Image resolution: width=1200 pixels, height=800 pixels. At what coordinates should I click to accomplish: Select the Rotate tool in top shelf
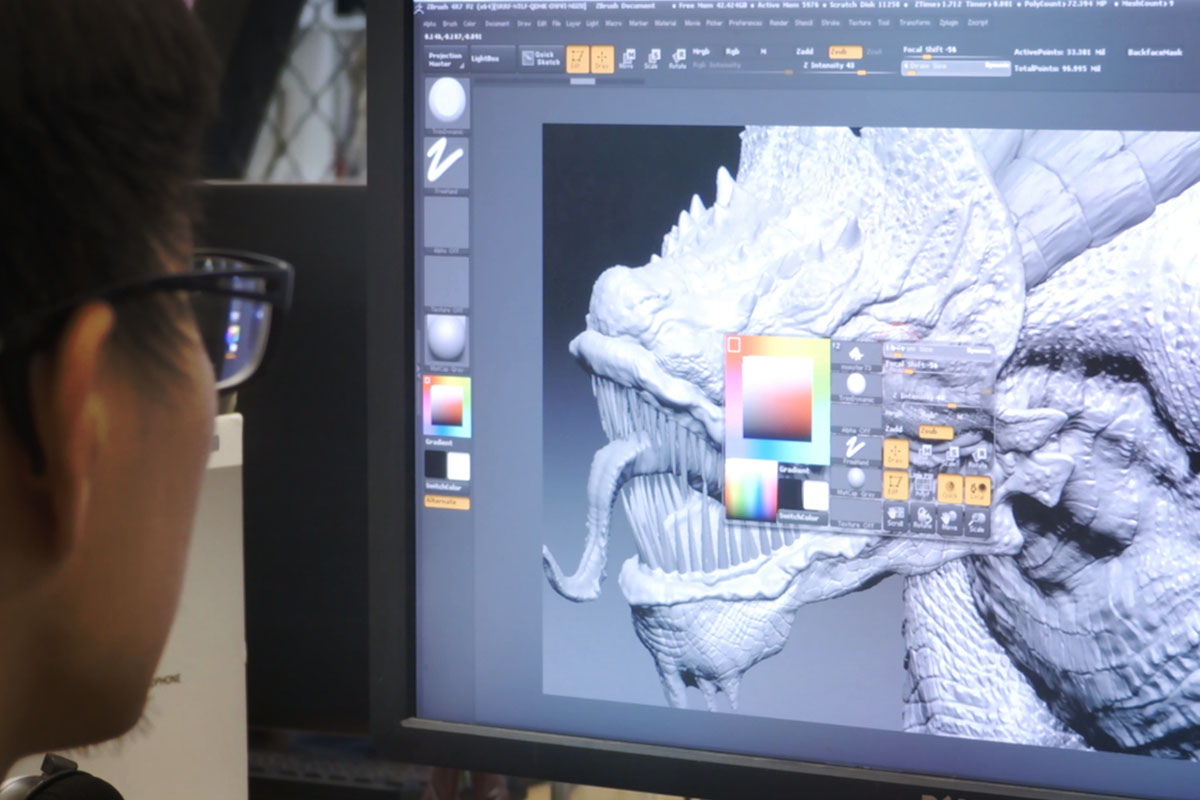click(677, 59)
